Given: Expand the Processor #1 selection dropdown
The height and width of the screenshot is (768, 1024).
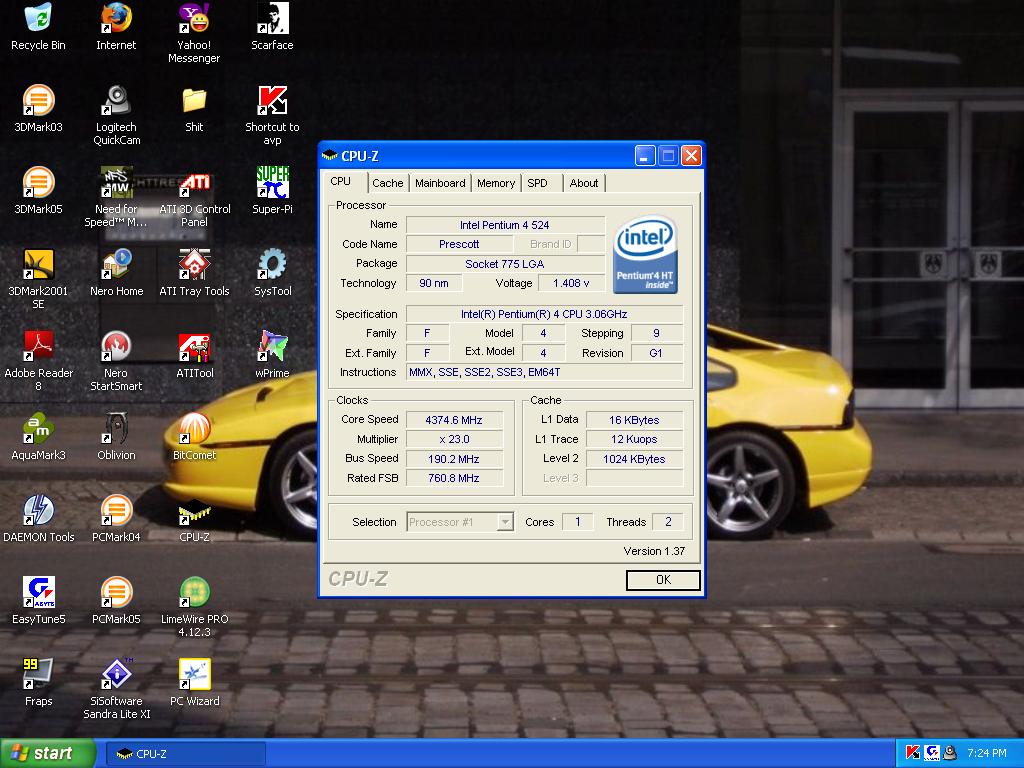Looking at the screenshot, I should (x=505, y=522).
